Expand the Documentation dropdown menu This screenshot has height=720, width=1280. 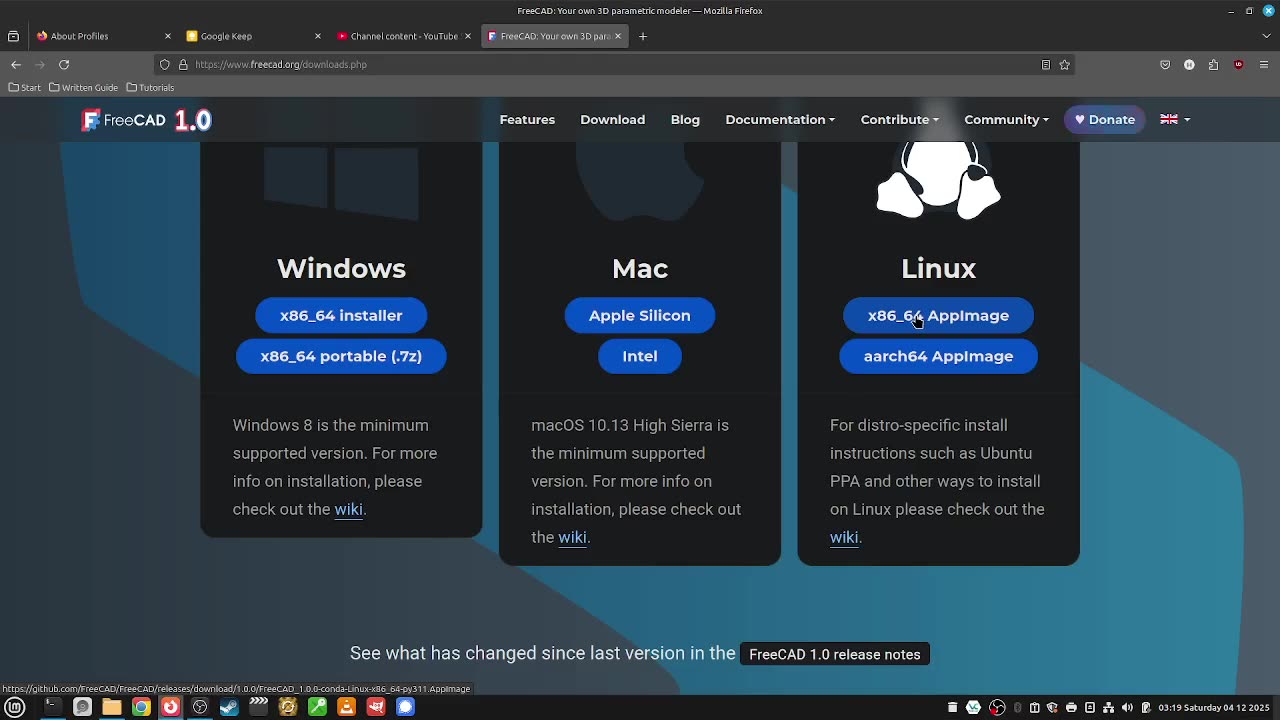(x=780, y=119)
